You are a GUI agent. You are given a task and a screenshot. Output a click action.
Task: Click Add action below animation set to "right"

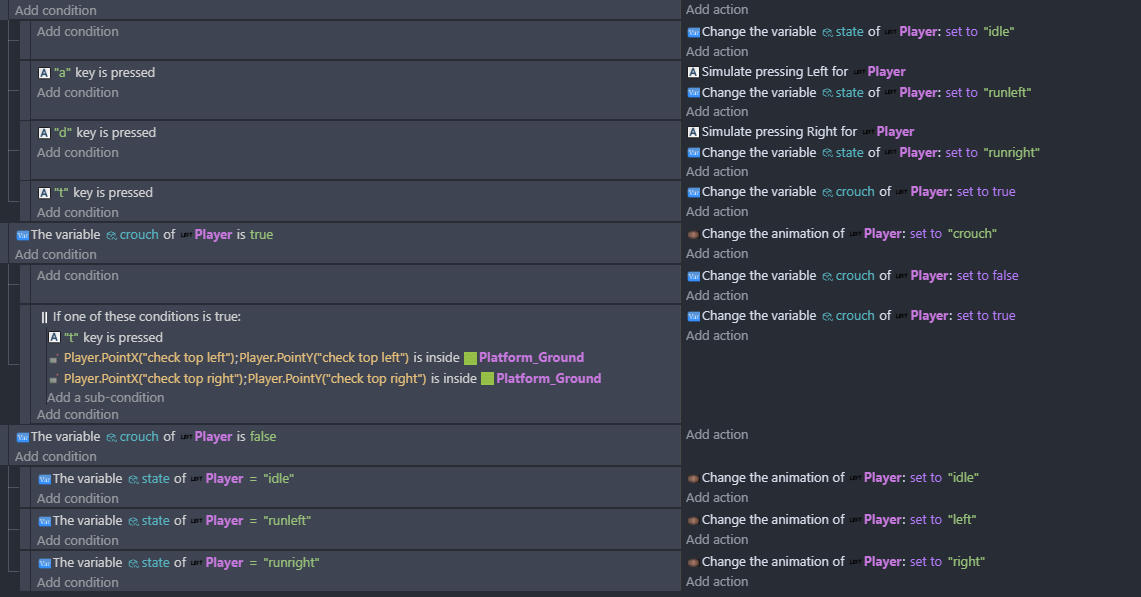[x=716, y=581]
